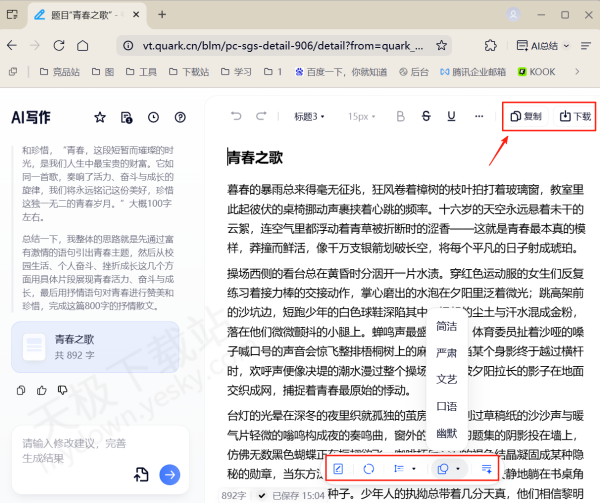Open a new browser tab

[162, 15]
